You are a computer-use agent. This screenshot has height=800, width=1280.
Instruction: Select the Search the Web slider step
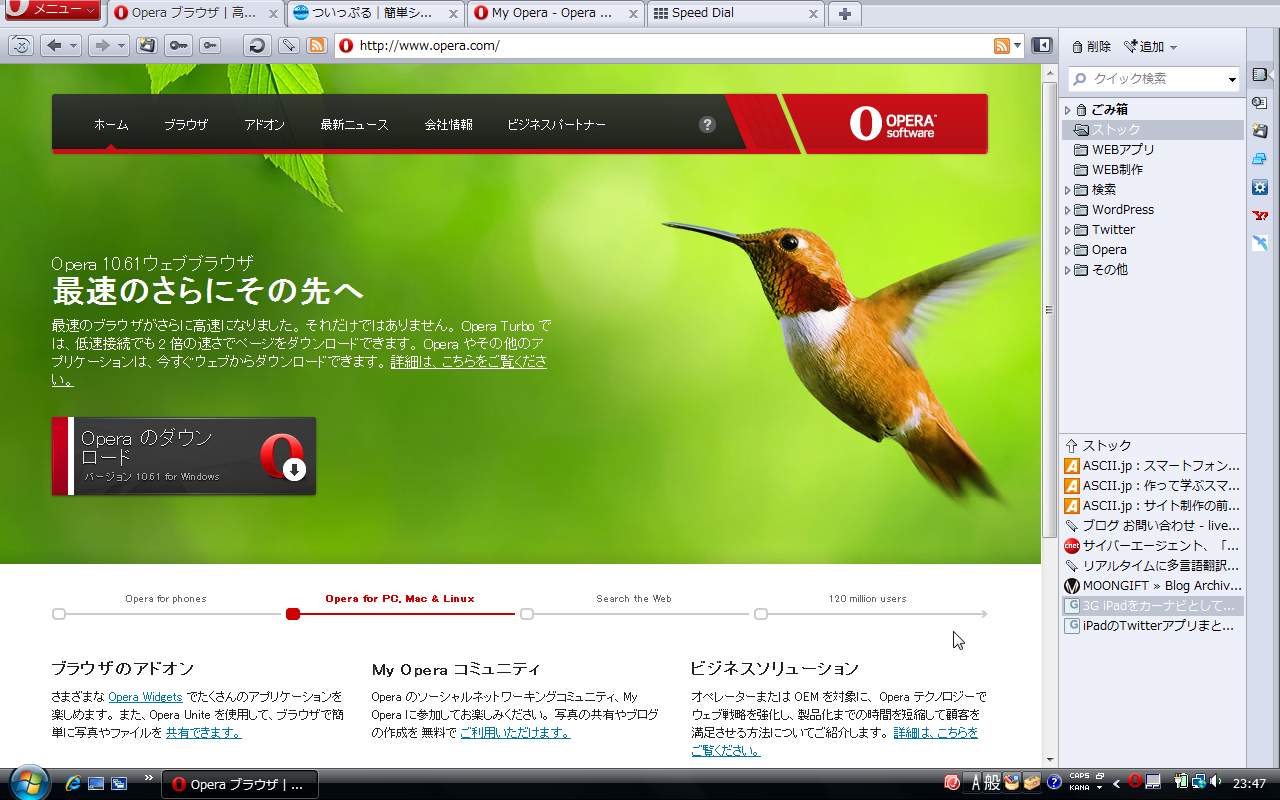634,599
